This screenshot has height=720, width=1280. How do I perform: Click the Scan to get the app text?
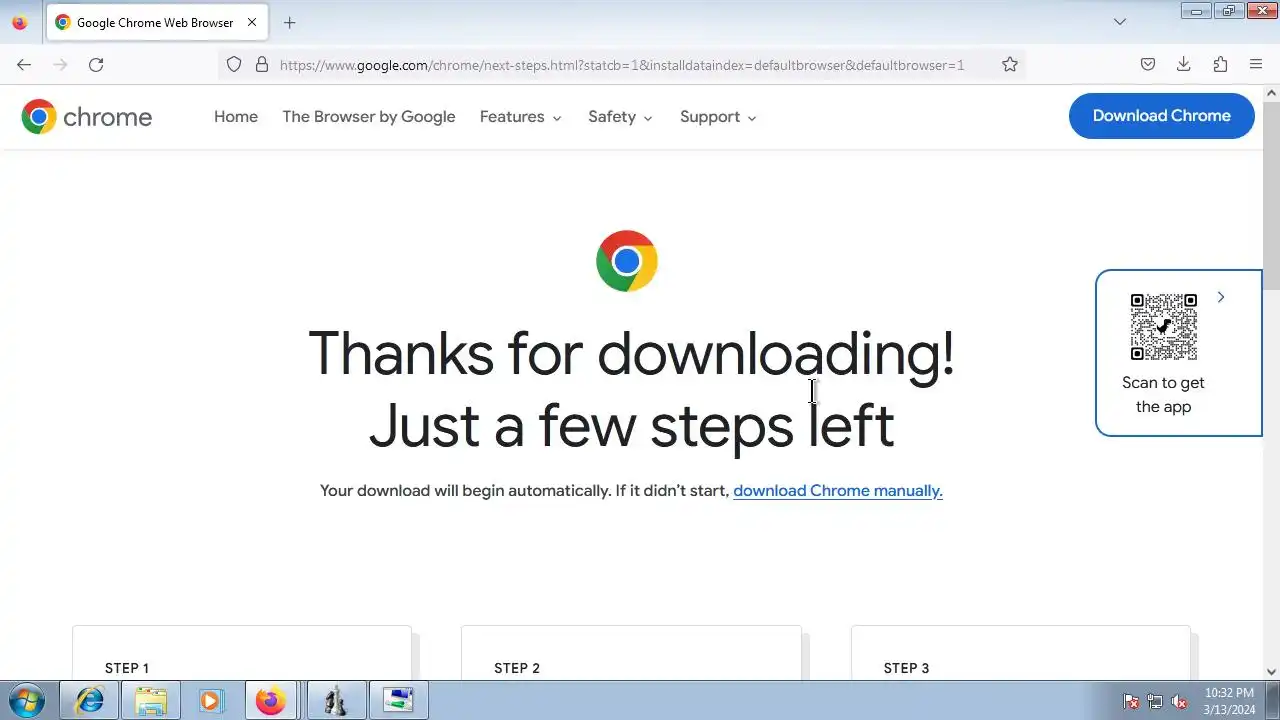click(1163, 395)
